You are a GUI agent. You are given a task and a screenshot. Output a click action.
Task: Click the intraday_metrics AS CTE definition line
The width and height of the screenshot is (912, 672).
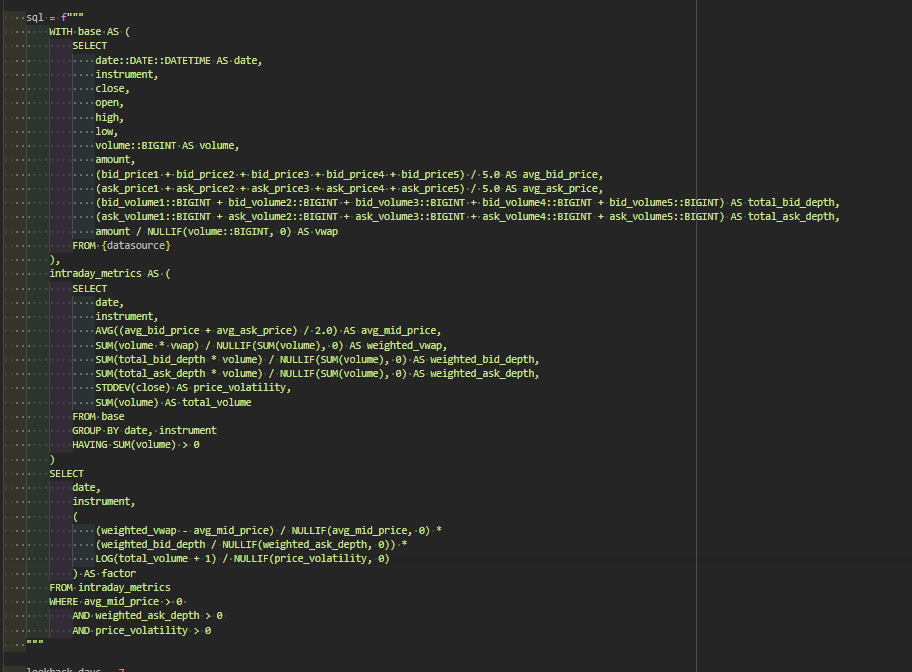coord(110,273)
